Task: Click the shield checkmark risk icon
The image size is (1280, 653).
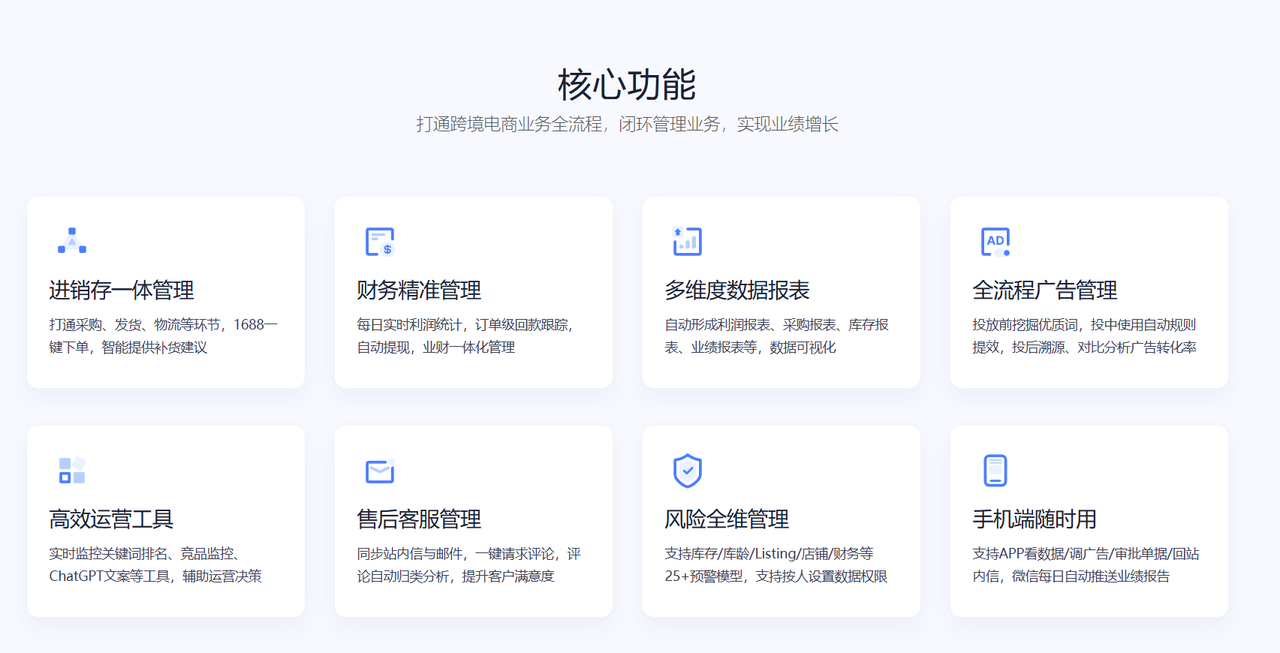Action: pos(687,470)
